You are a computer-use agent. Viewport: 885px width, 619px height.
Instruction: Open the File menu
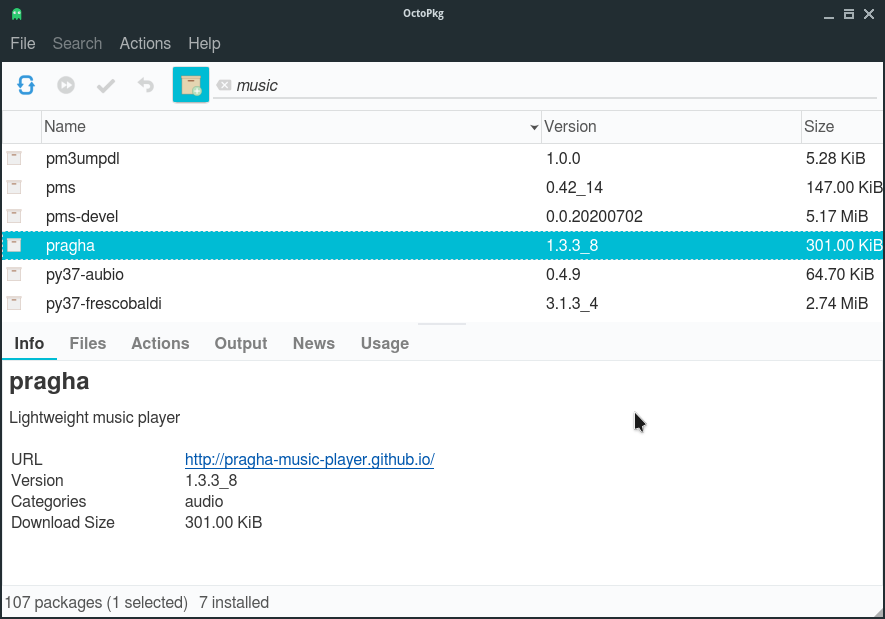coord(23,43)
